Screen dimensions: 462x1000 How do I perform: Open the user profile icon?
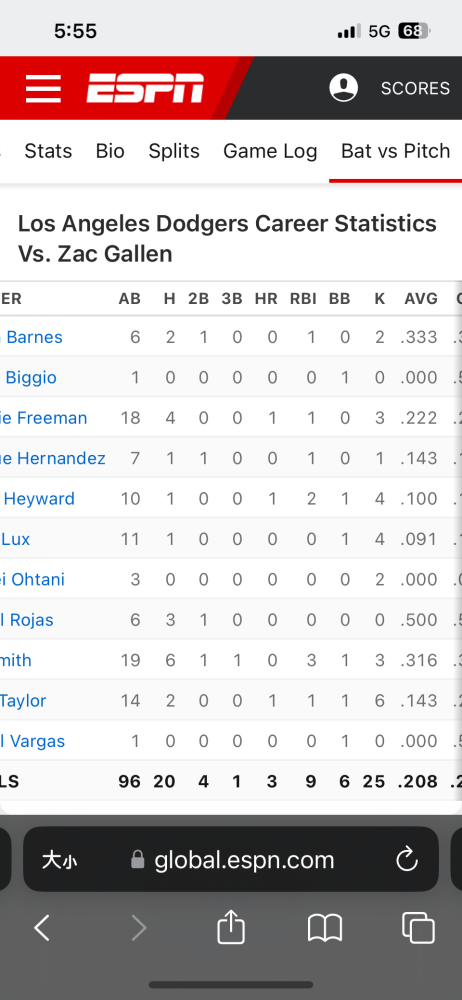click(343, 87)
